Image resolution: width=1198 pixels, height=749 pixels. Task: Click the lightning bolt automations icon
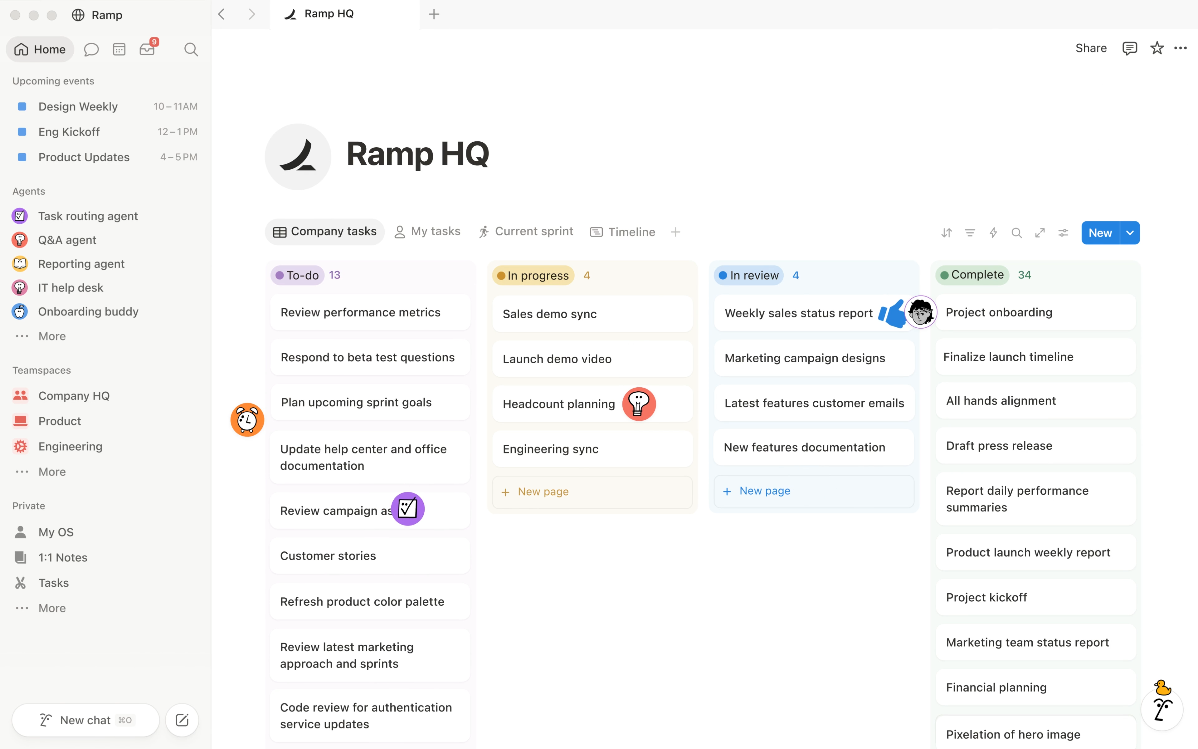coord(993,233)
